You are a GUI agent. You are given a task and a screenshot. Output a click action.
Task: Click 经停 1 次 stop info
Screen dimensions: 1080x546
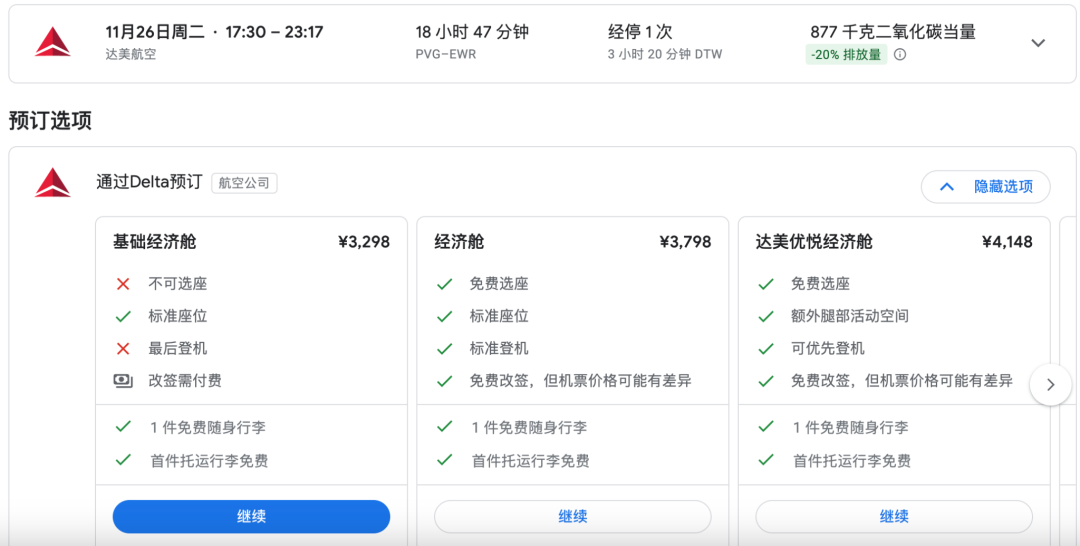(640, 32)
